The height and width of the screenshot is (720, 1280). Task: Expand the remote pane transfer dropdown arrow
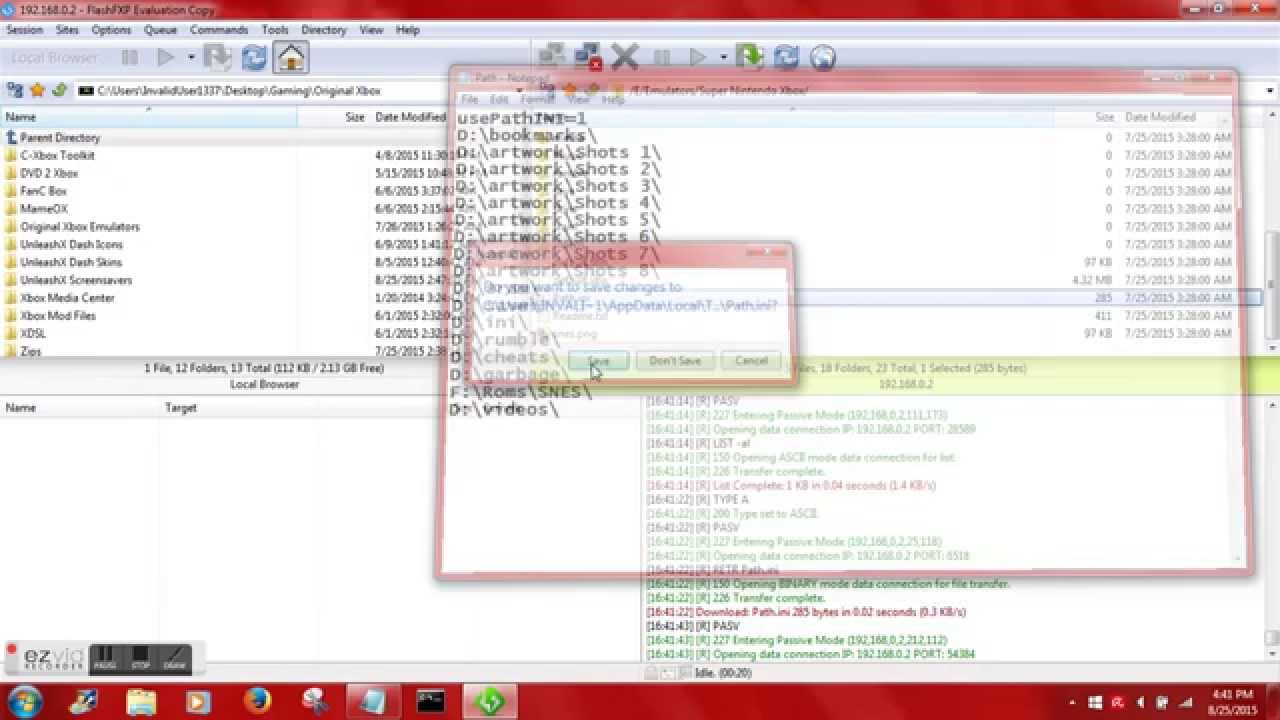tap(722, 58)
